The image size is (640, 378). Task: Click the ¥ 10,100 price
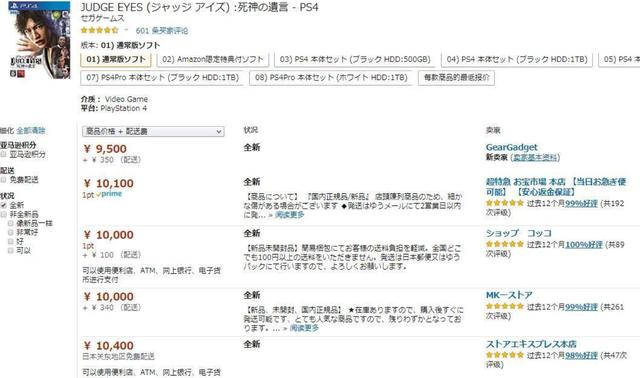pos(109,184)
